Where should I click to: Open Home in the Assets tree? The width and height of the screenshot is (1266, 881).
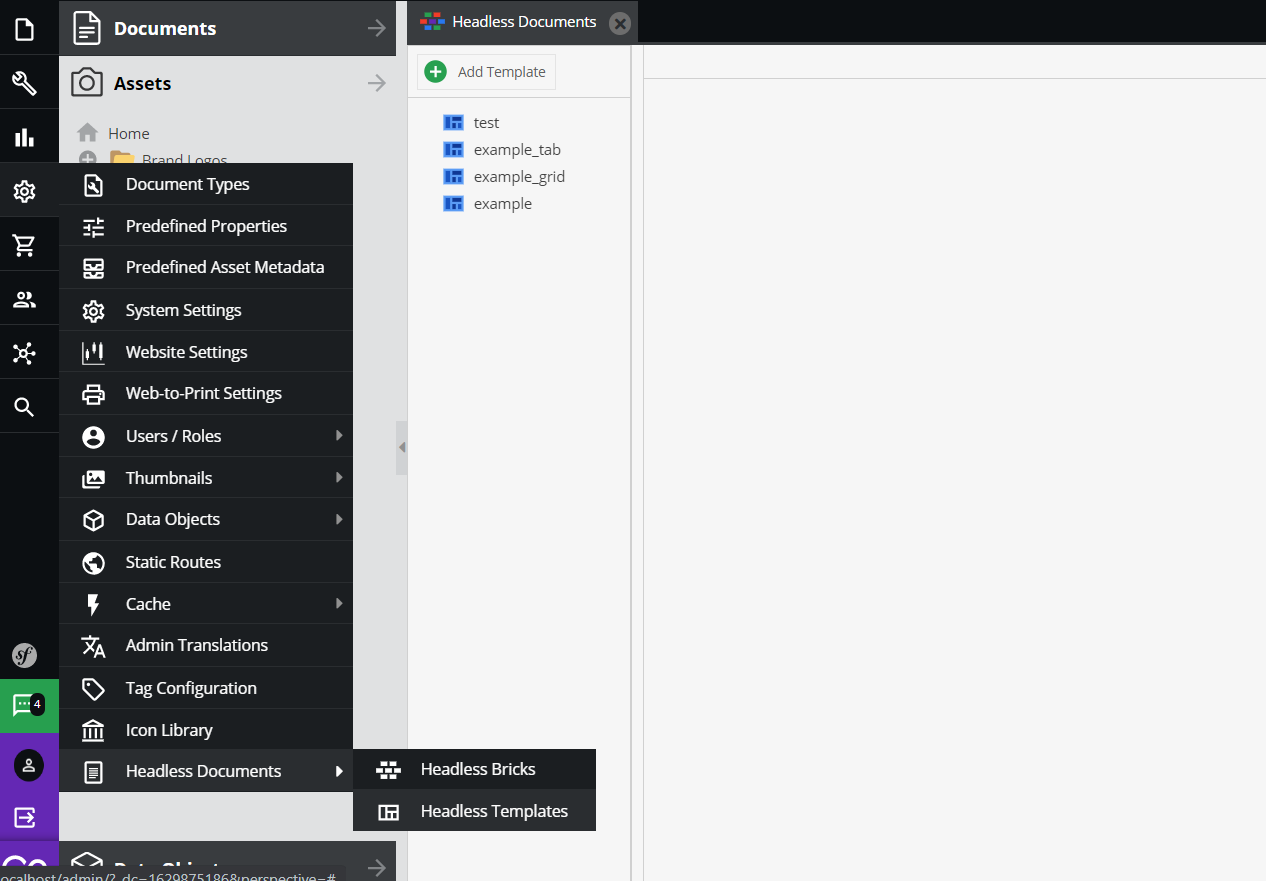[x=129, y=133]
